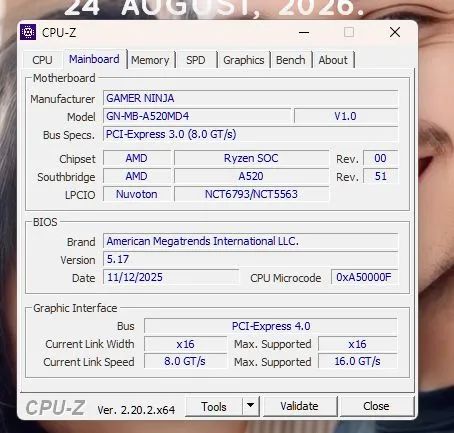Expand the Tools dropdown arrow
454x433 pixels.
click(251, 407)
